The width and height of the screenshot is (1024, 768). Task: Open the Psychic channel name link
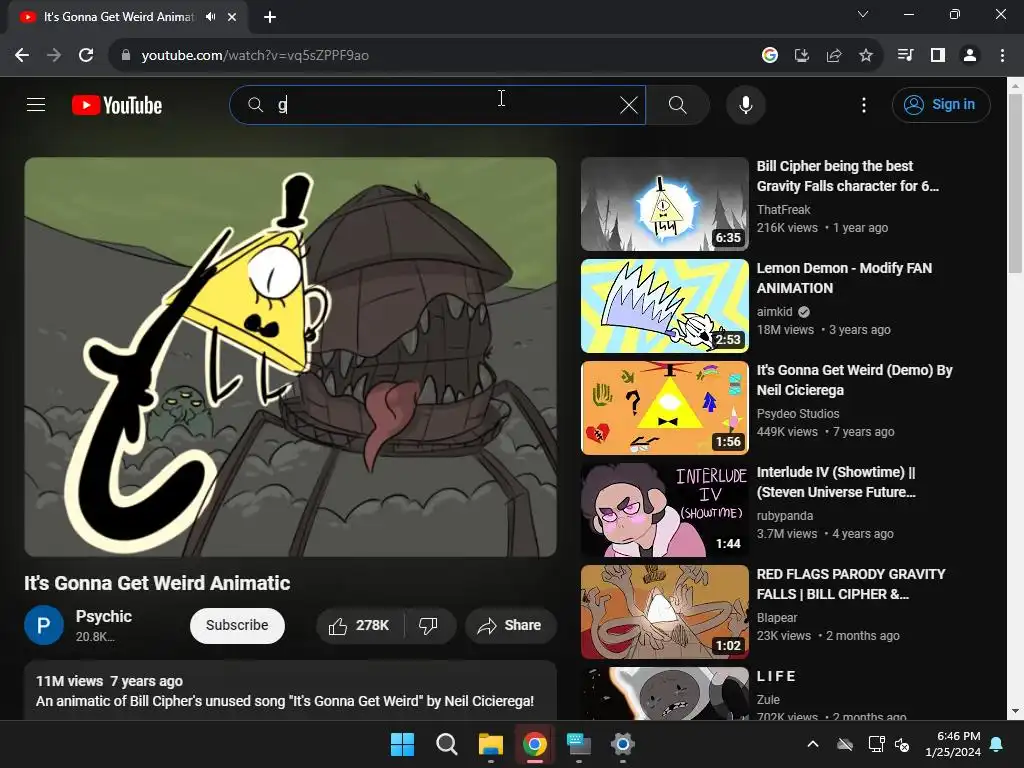[104, 616]
